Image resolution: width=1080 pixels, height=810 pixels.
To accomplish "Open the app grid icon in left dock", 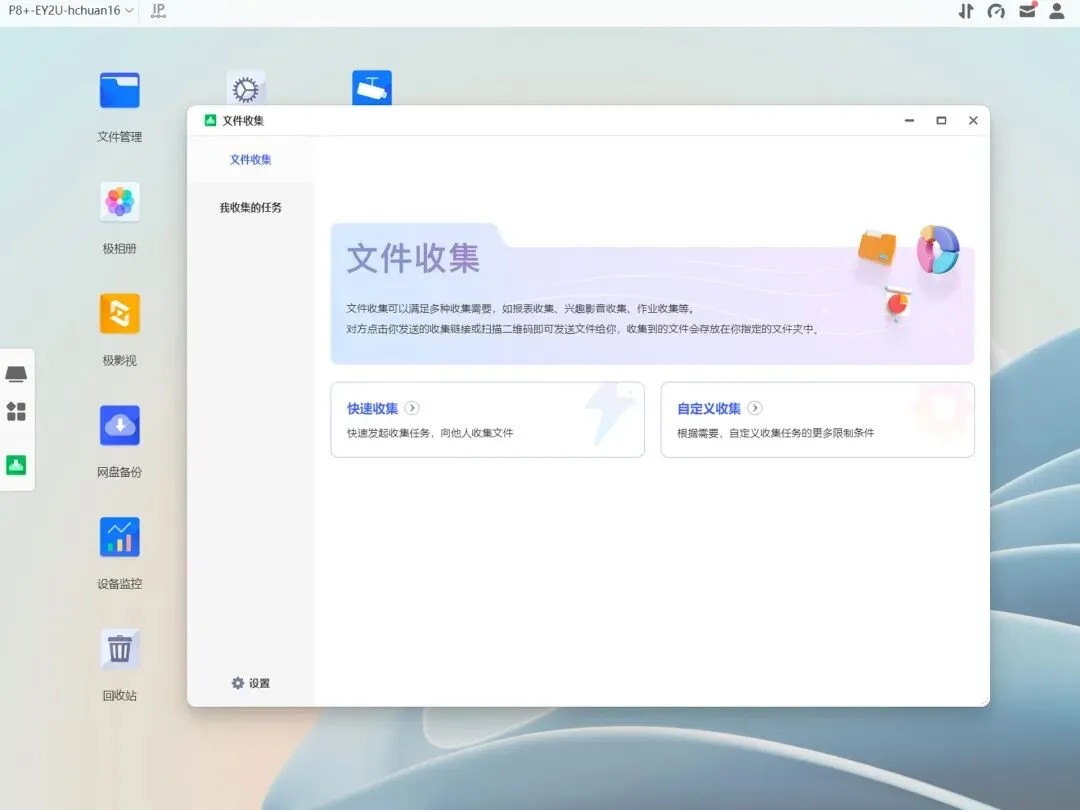I will [16, 412].
